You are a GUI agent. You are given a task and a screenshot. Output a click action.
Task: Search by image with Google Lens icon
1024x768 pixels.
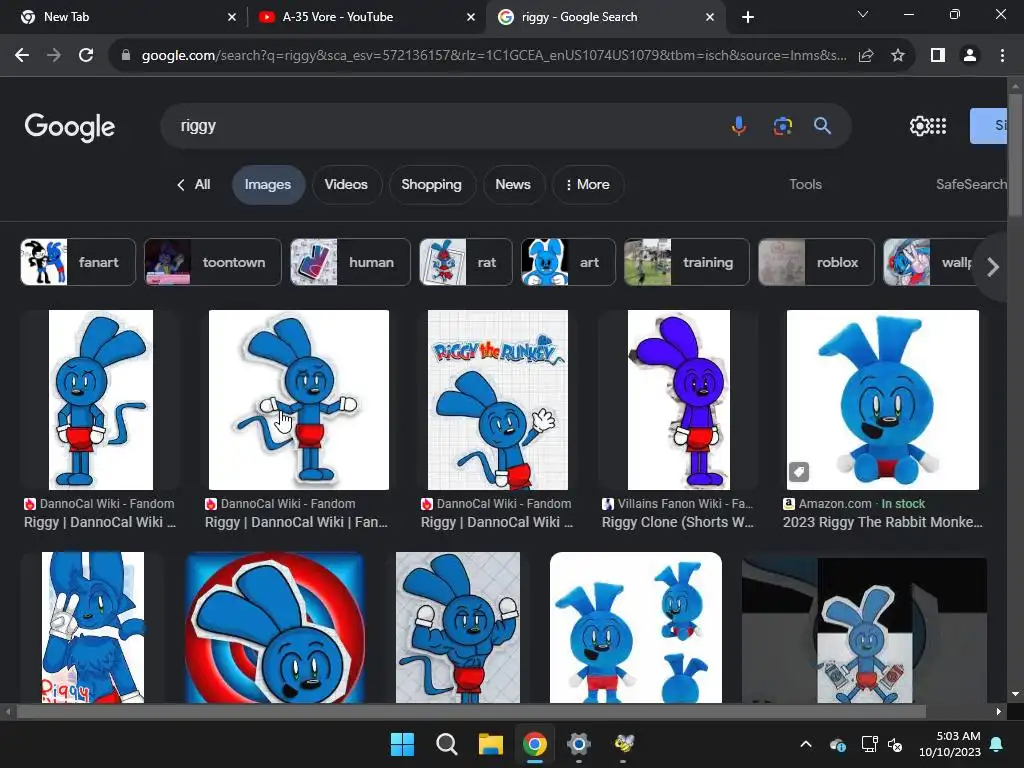782,125
